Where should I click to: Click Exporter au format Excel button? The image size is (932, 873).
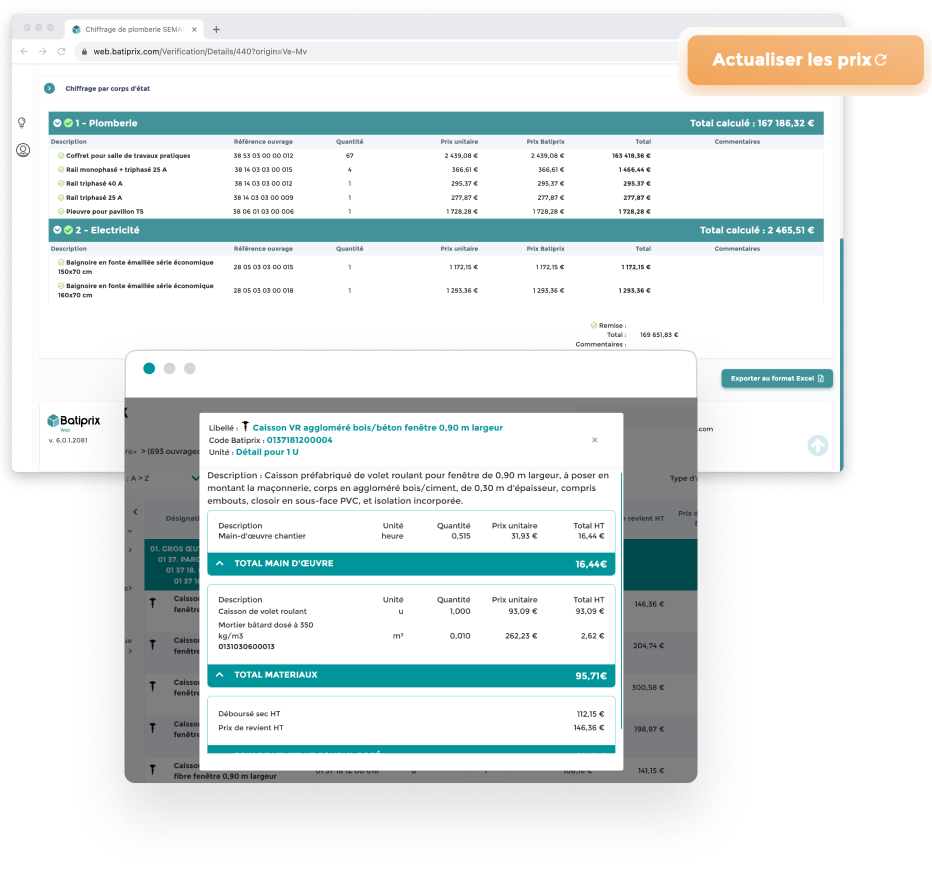click(x=777, y=378)
